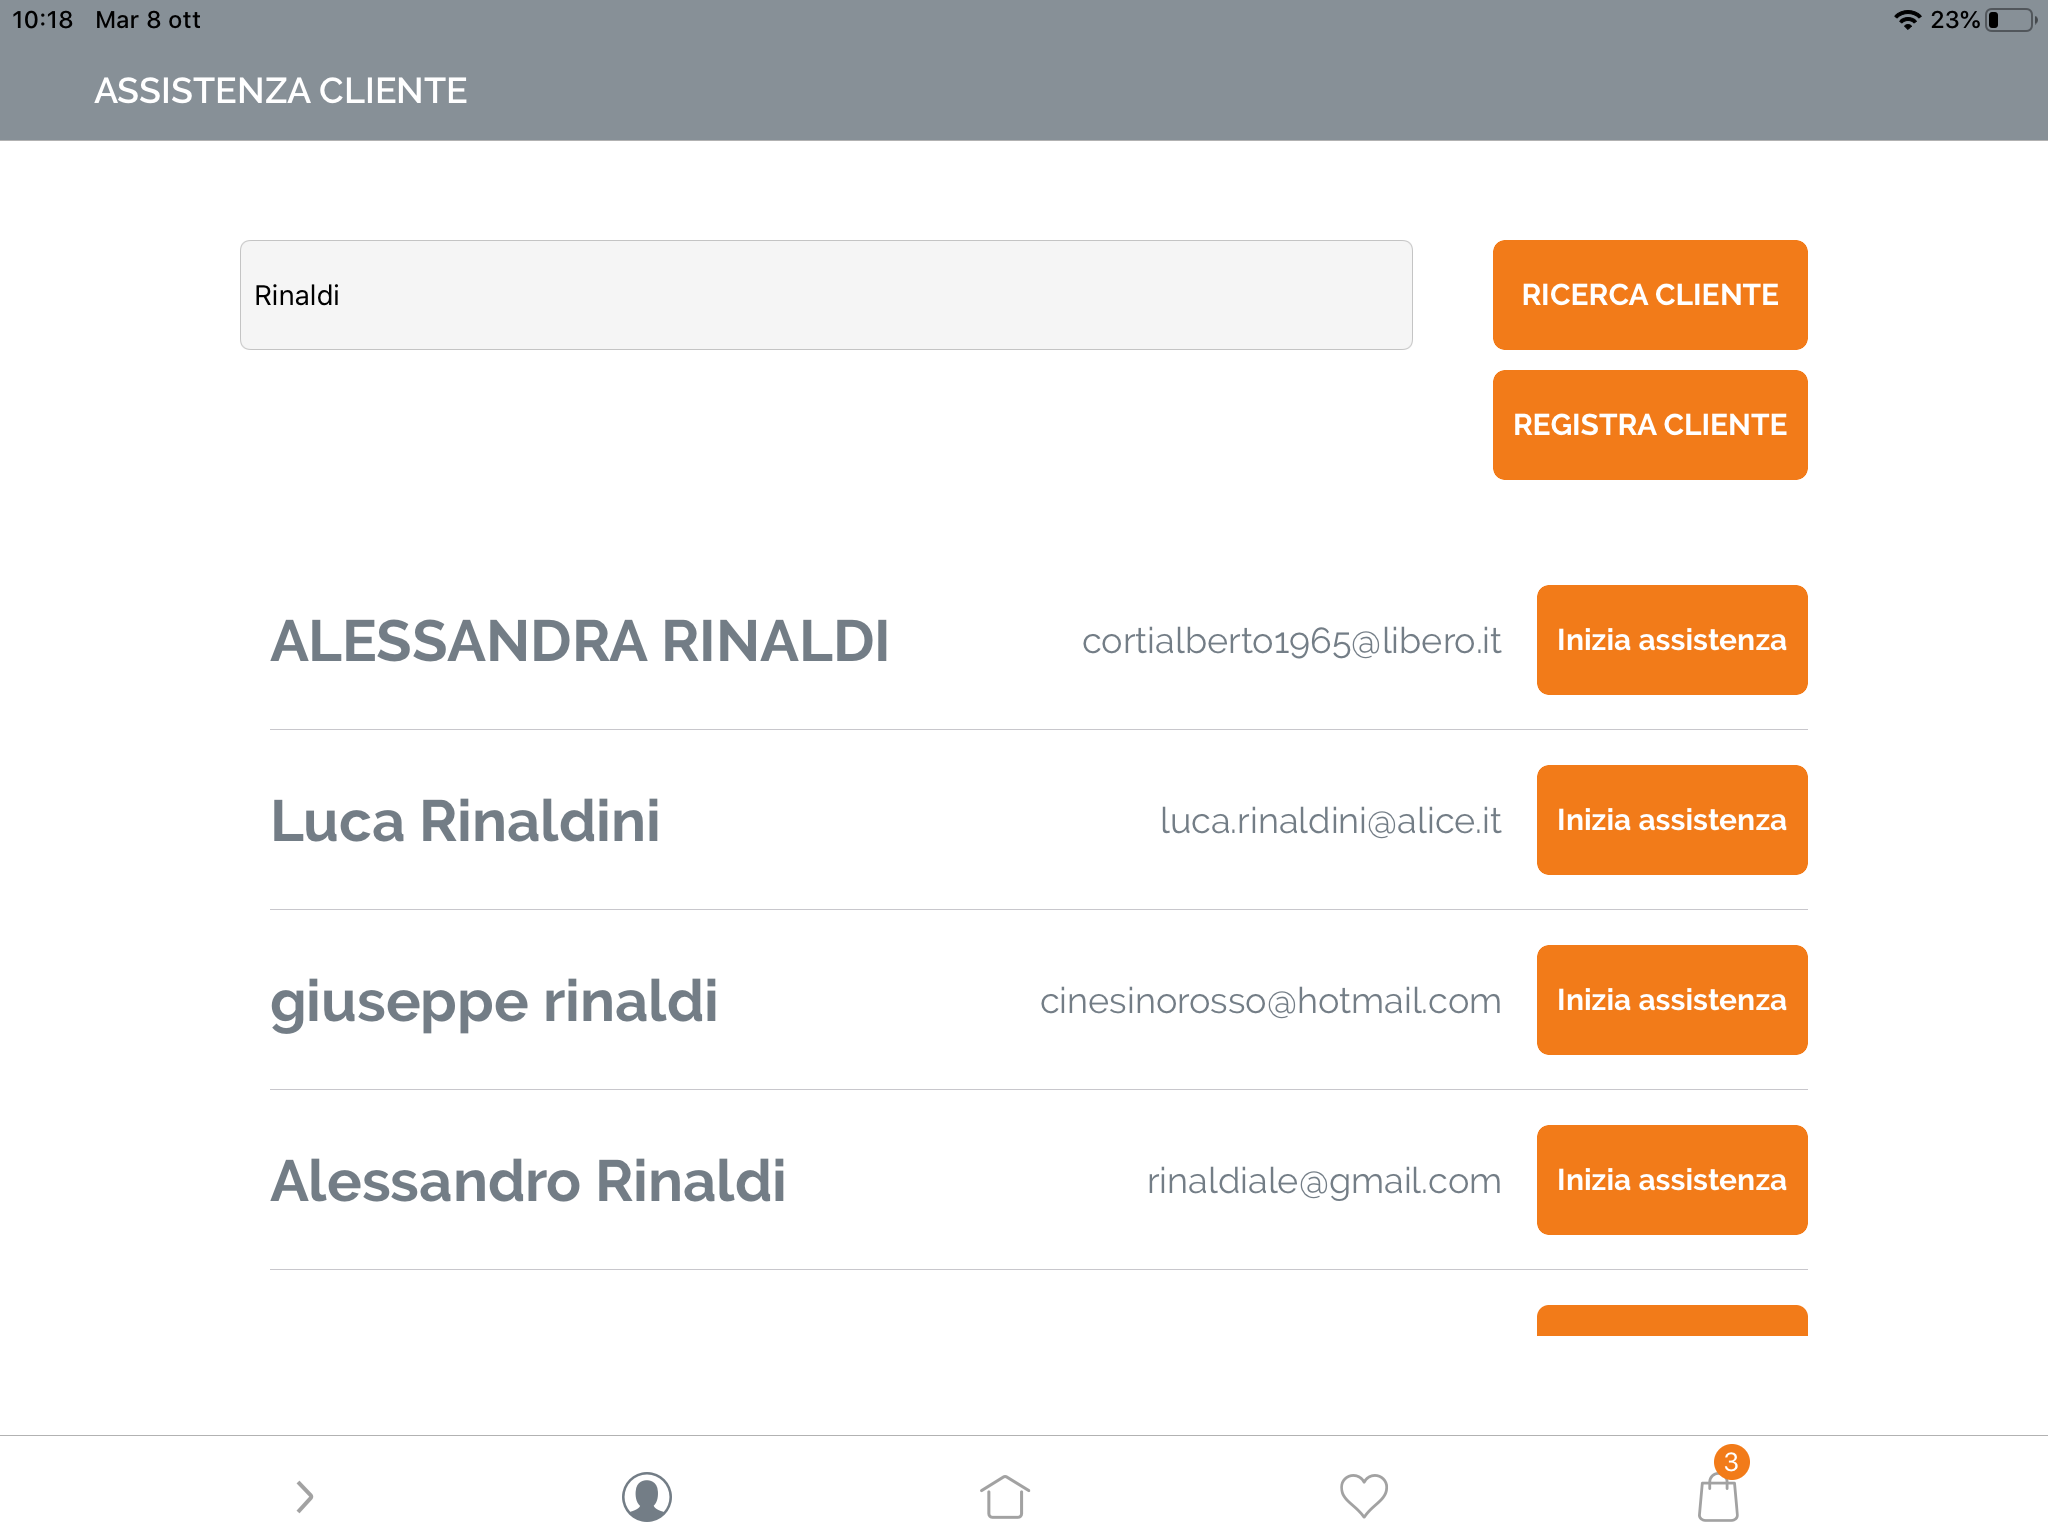Click the RICERCA CLIENTE button
The image size is (2048, 1536).
[x=1650, y=295]
